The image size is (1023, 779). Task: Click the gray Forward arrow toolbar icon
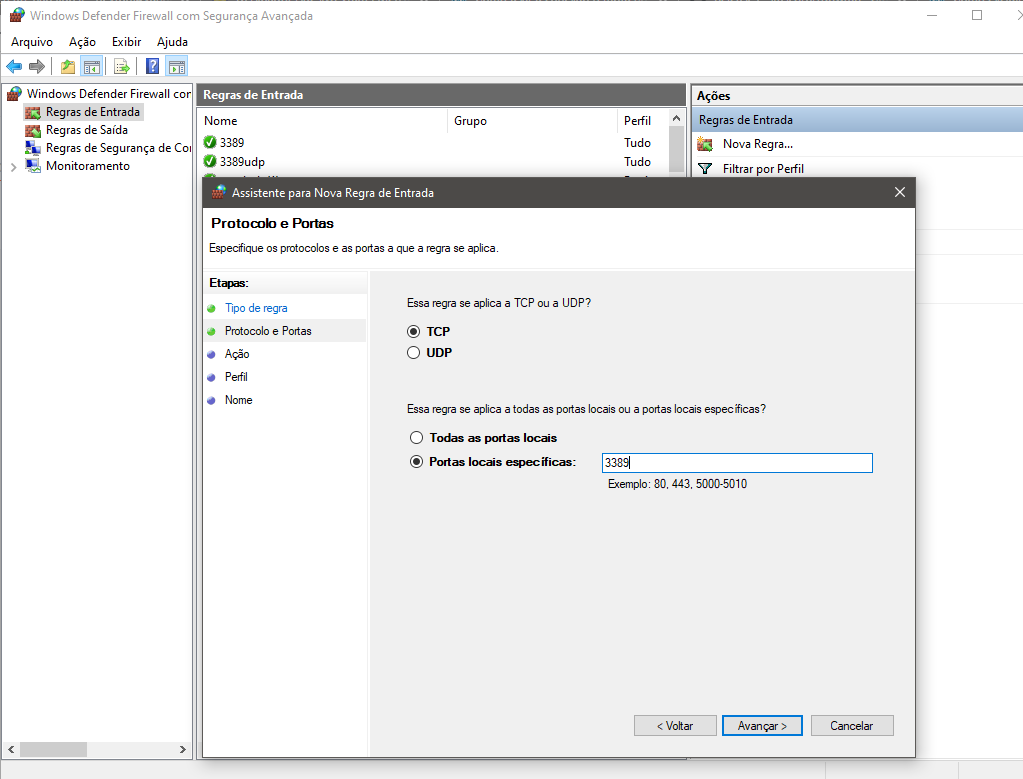37,66
